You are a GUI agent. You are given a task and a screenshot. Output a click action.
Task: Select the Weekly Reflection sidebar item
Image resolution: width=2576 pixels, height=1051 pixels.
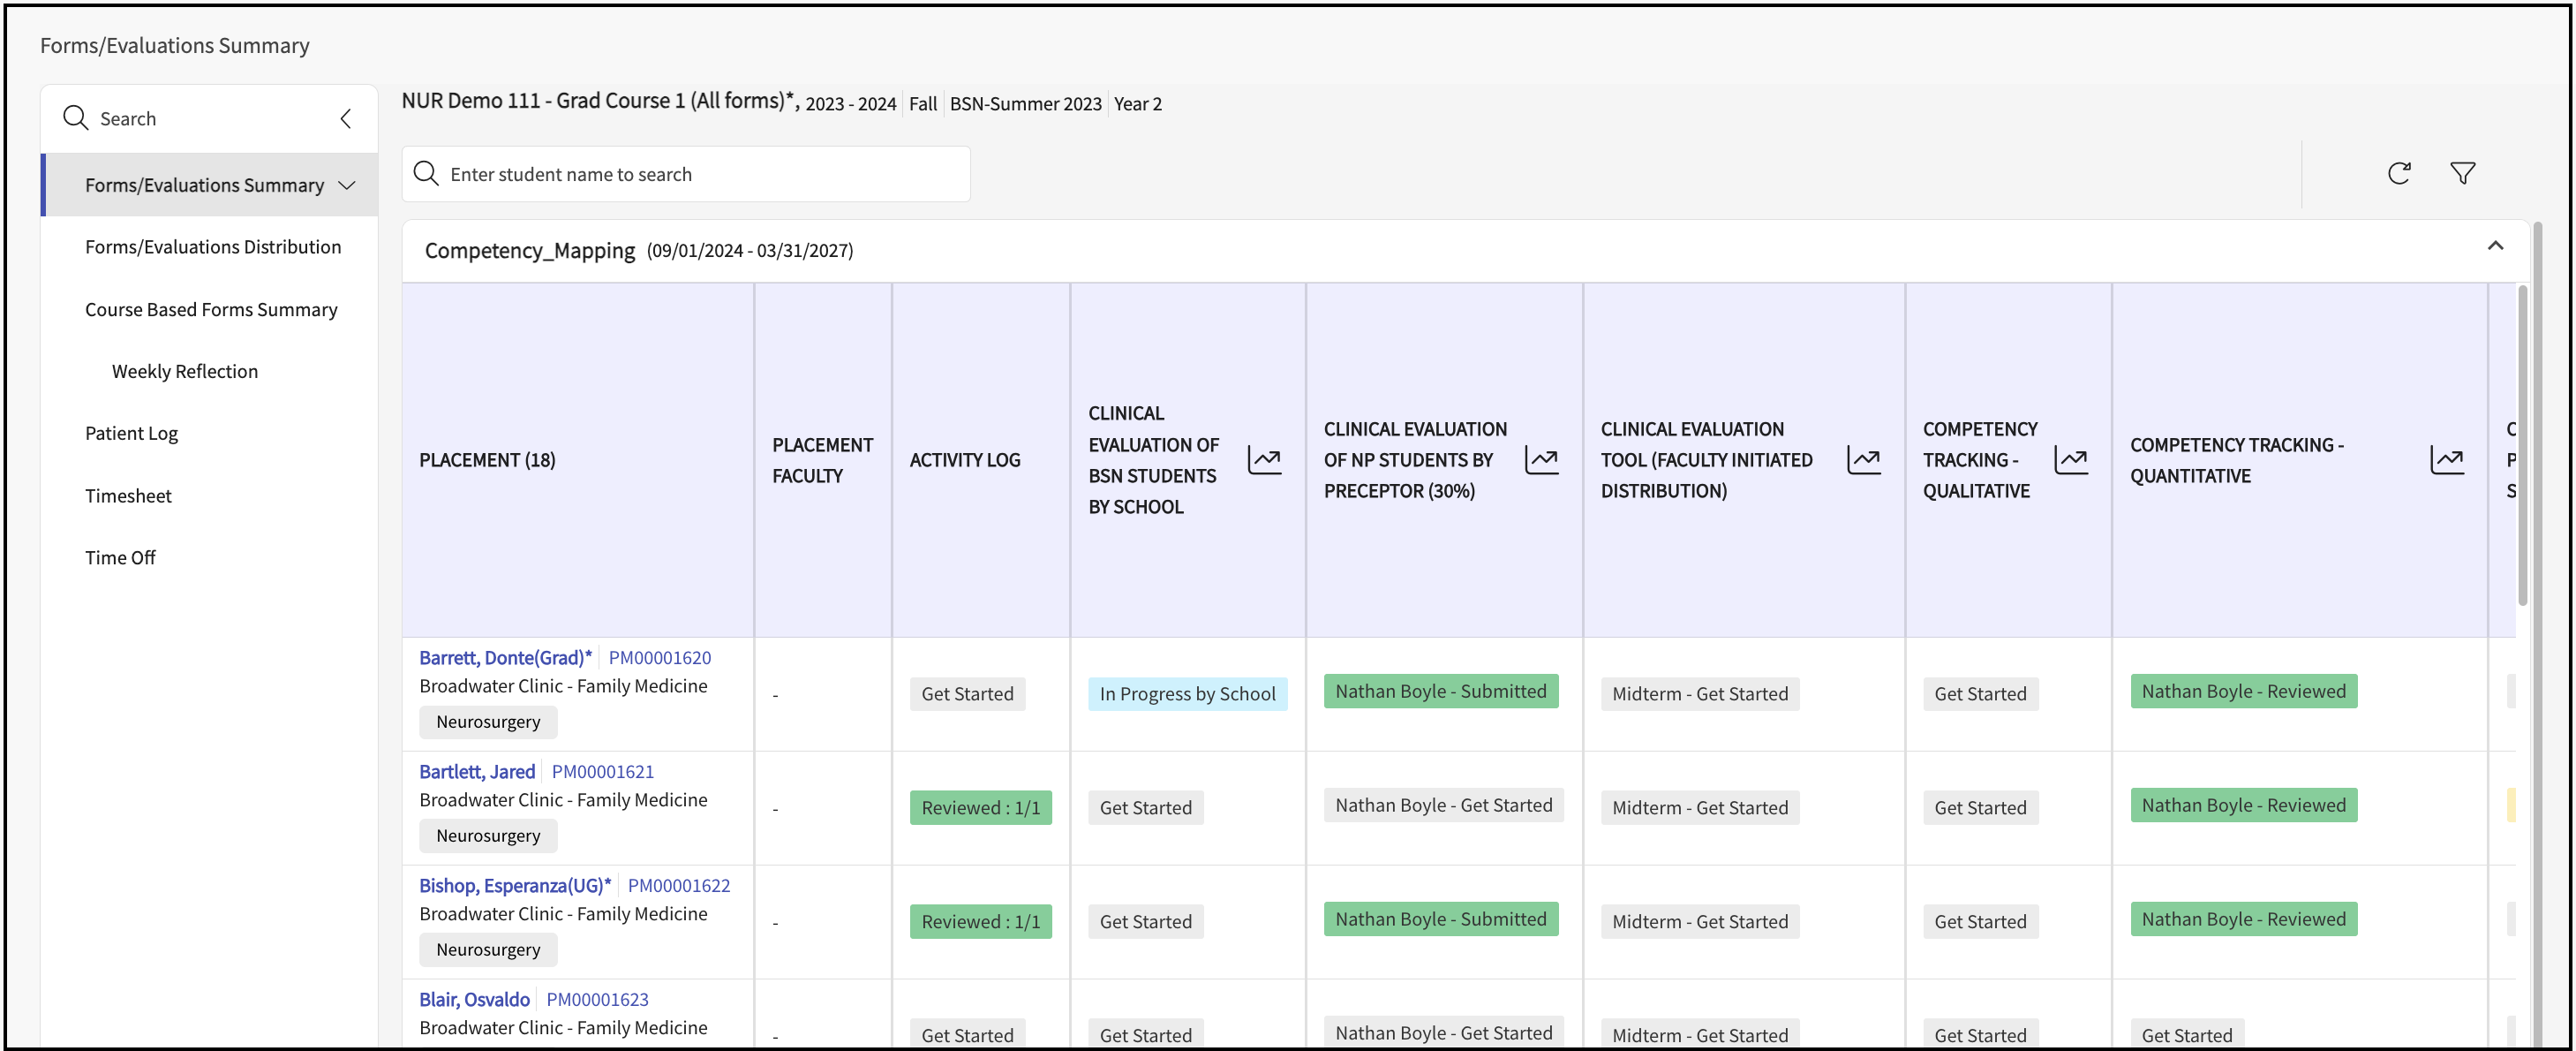point(184,371)
